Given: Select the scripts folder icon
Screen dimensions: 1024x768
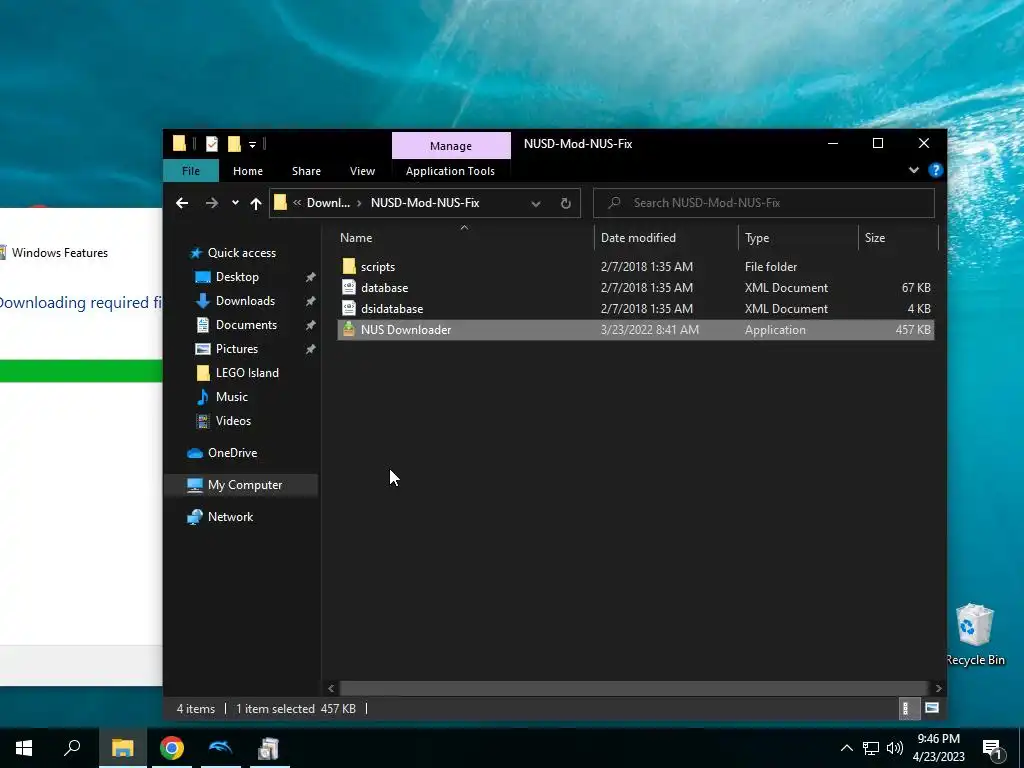Looking at the screenshot, I should (349, 266).
